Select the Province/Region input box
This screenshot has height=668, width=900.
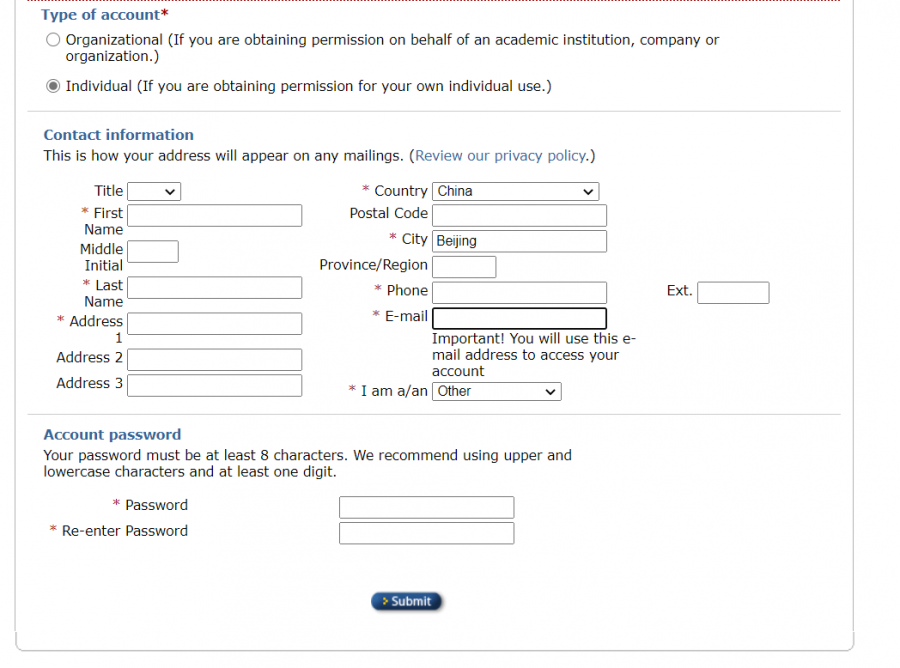(464, 267)
